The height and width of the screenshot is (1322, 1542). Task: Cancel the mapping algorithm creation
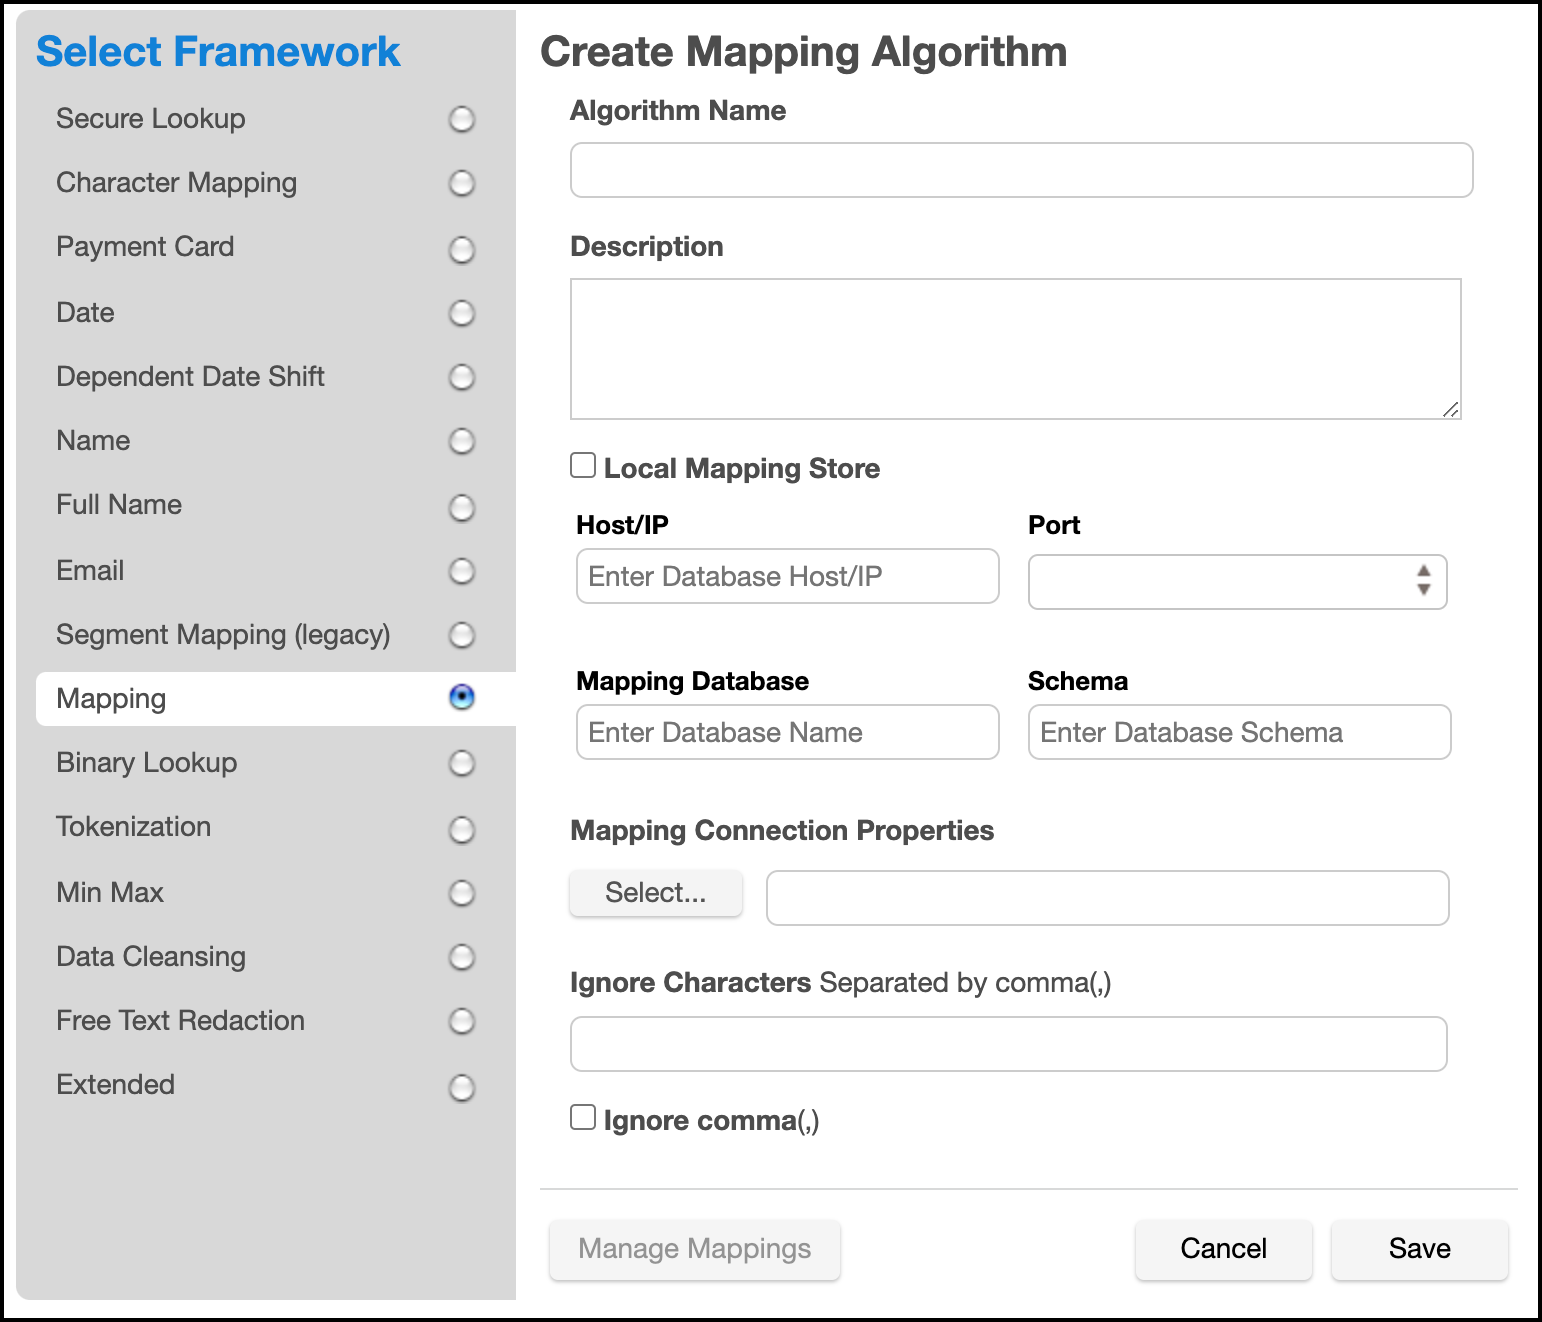(1223, 1249)
